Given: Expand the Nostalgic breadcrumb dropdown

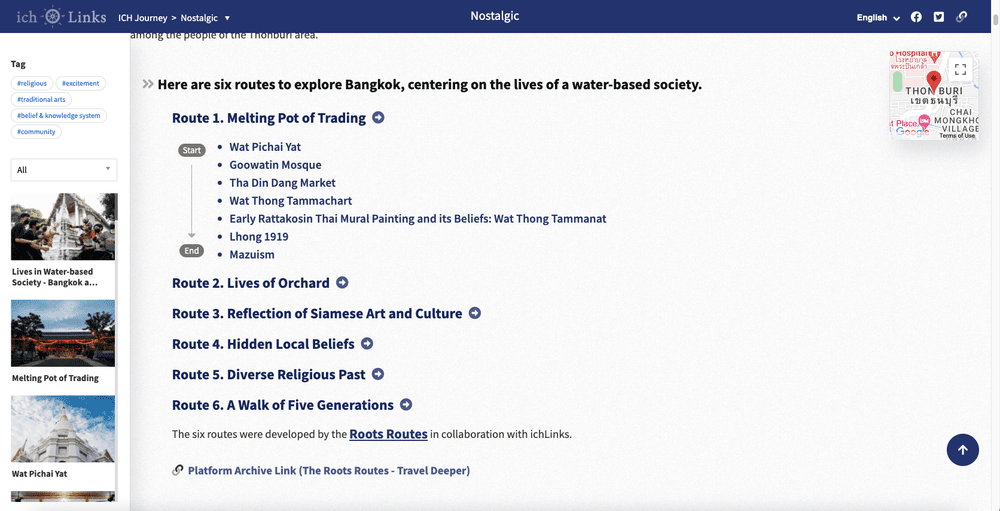Looking at the screenshot, I should (206, 18).
